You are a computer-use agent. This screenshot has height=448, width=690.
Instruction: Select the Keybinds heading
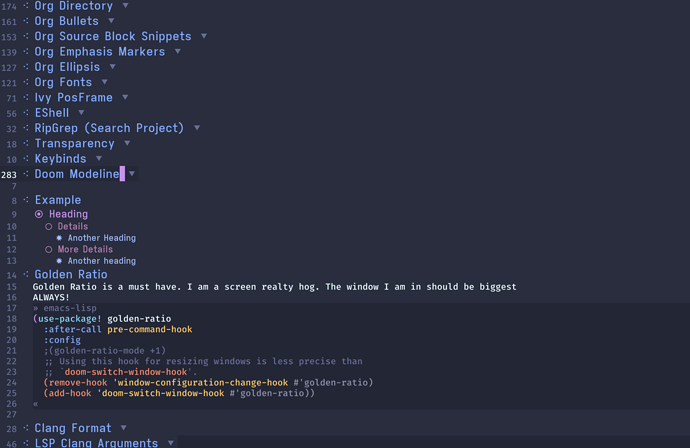click(x=60, y=159)
